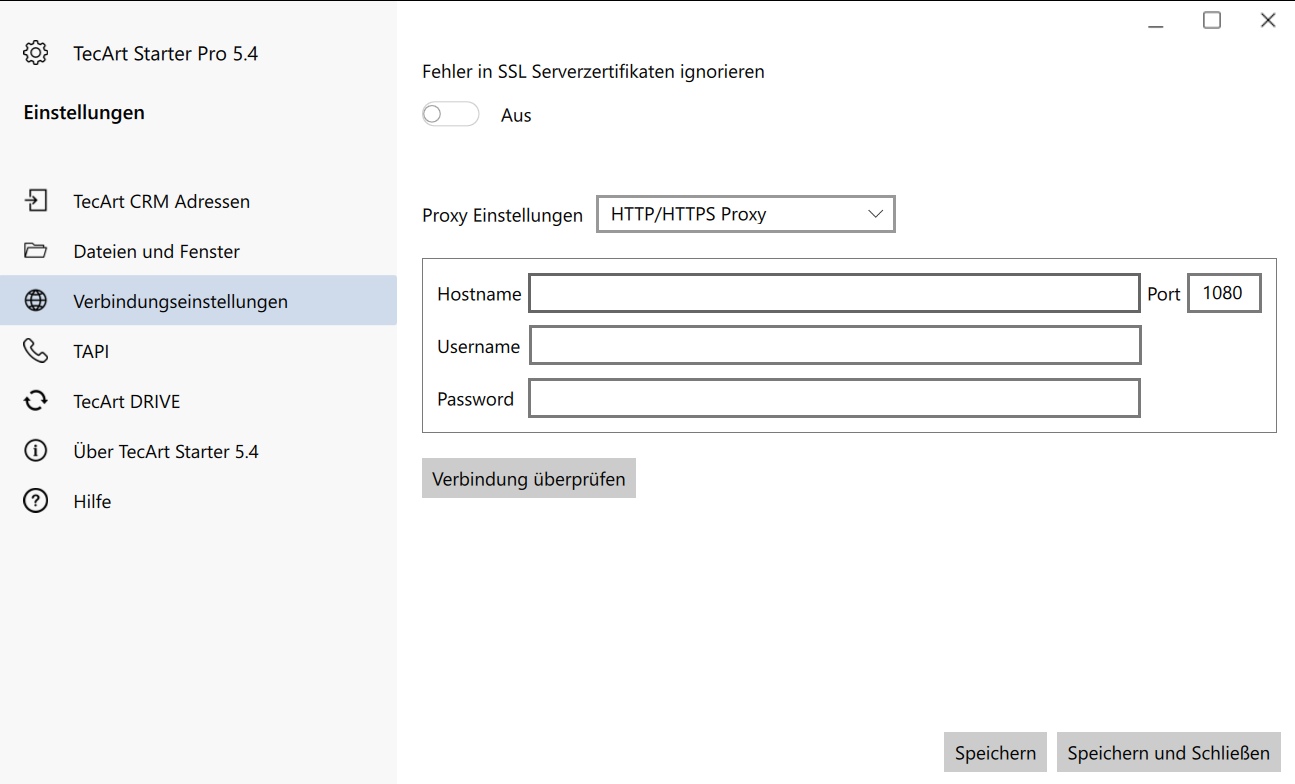Open the Hilfe section
The image size is (1295, 784).
click(198, 501)
